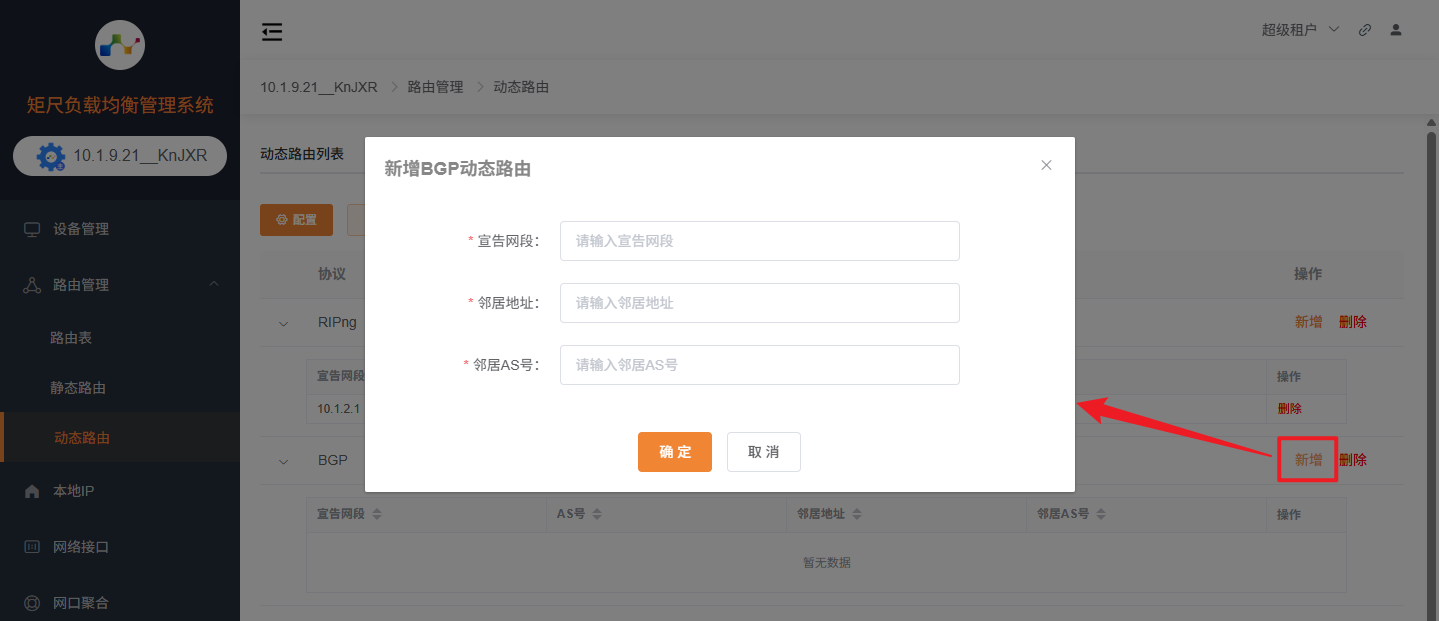Click breadcrumb 动态路由

click(521, 87)
